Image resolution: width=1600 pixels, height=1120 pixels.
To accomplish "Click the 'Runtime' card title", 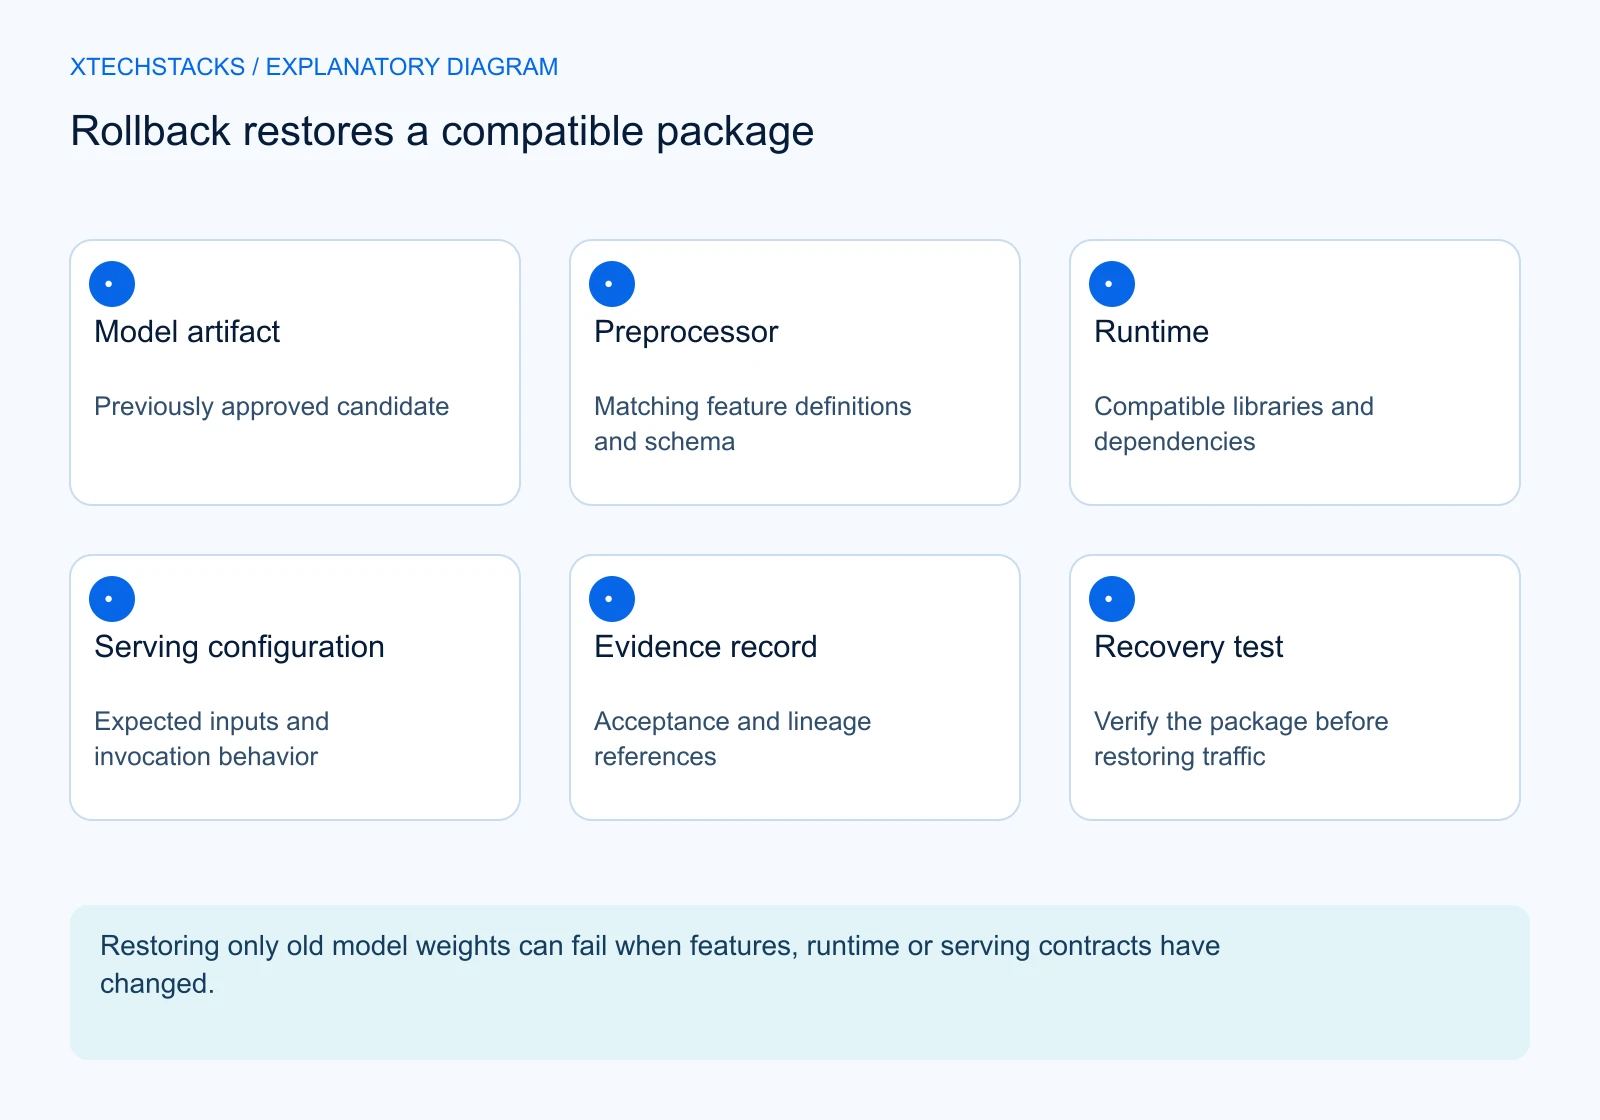I will pyautogui.click(x=1151, y=332).
